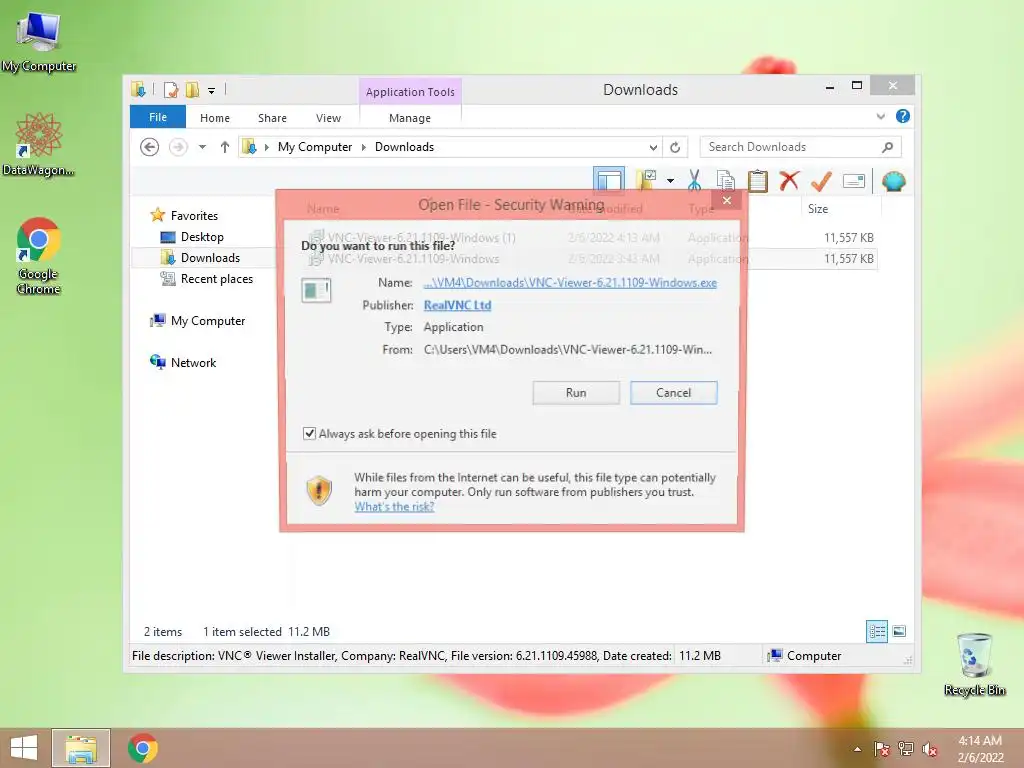Screen dimensions: 1024x768
Task: Close the Open File Security Warning dialog
Action: pos(727,200)
